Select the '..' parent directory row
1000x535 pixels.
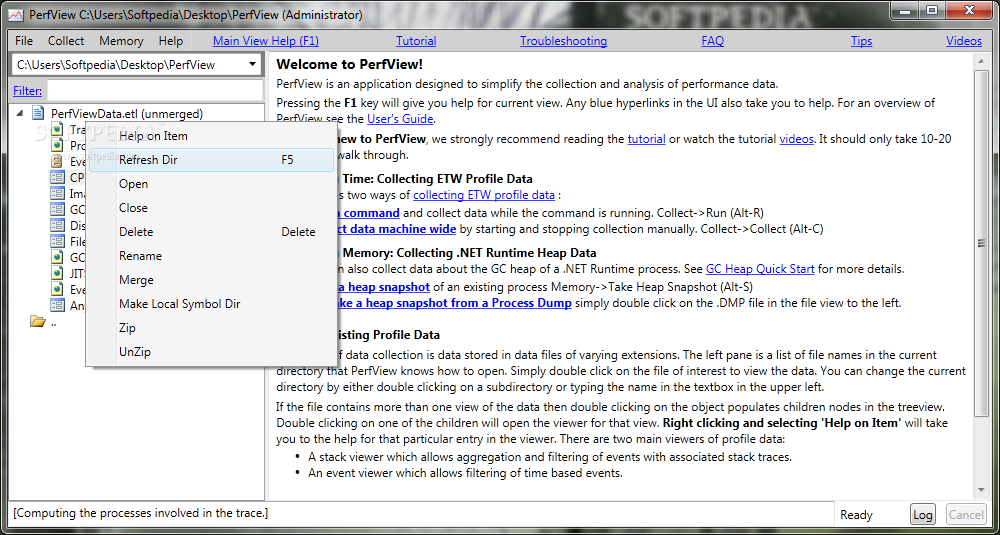click(x=54, y=322)
